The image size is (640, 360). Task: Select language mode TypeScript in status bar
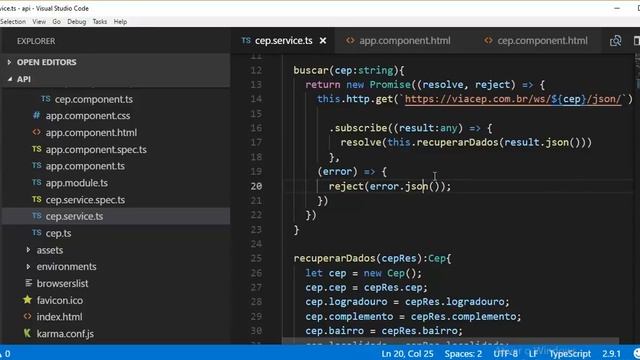click(x=570, y=353)
